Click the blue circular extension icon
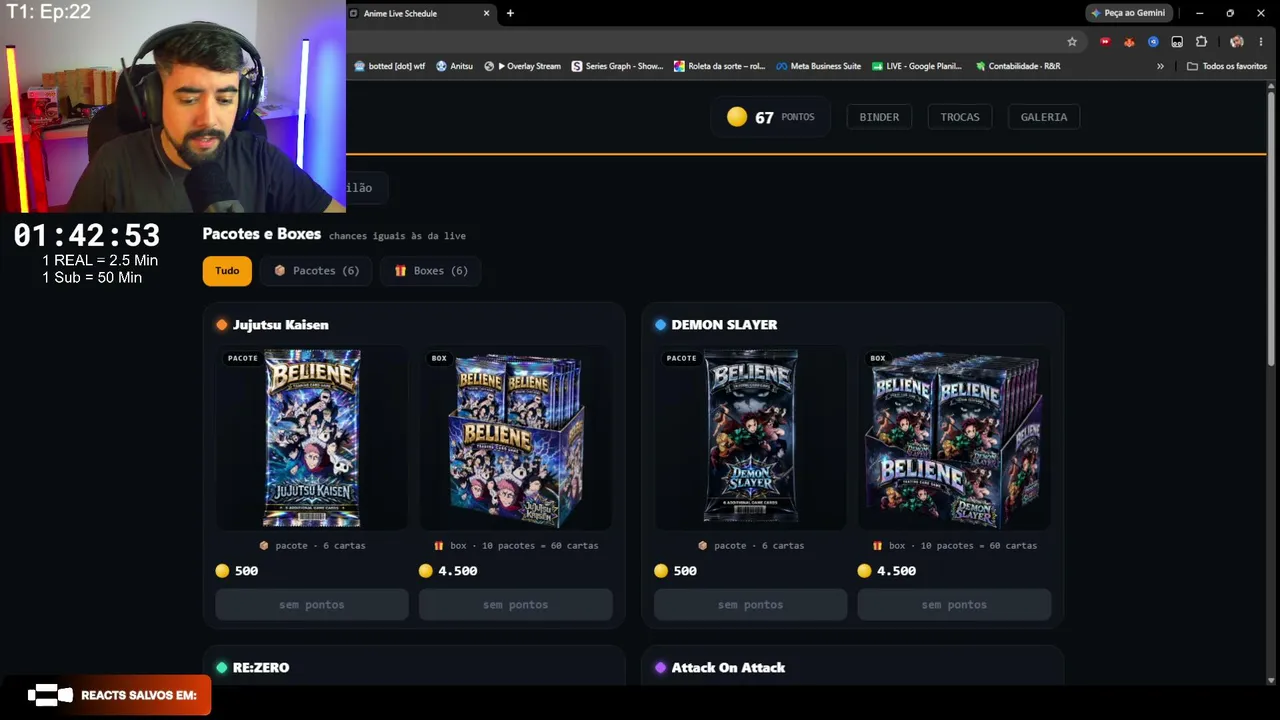 1153,42
